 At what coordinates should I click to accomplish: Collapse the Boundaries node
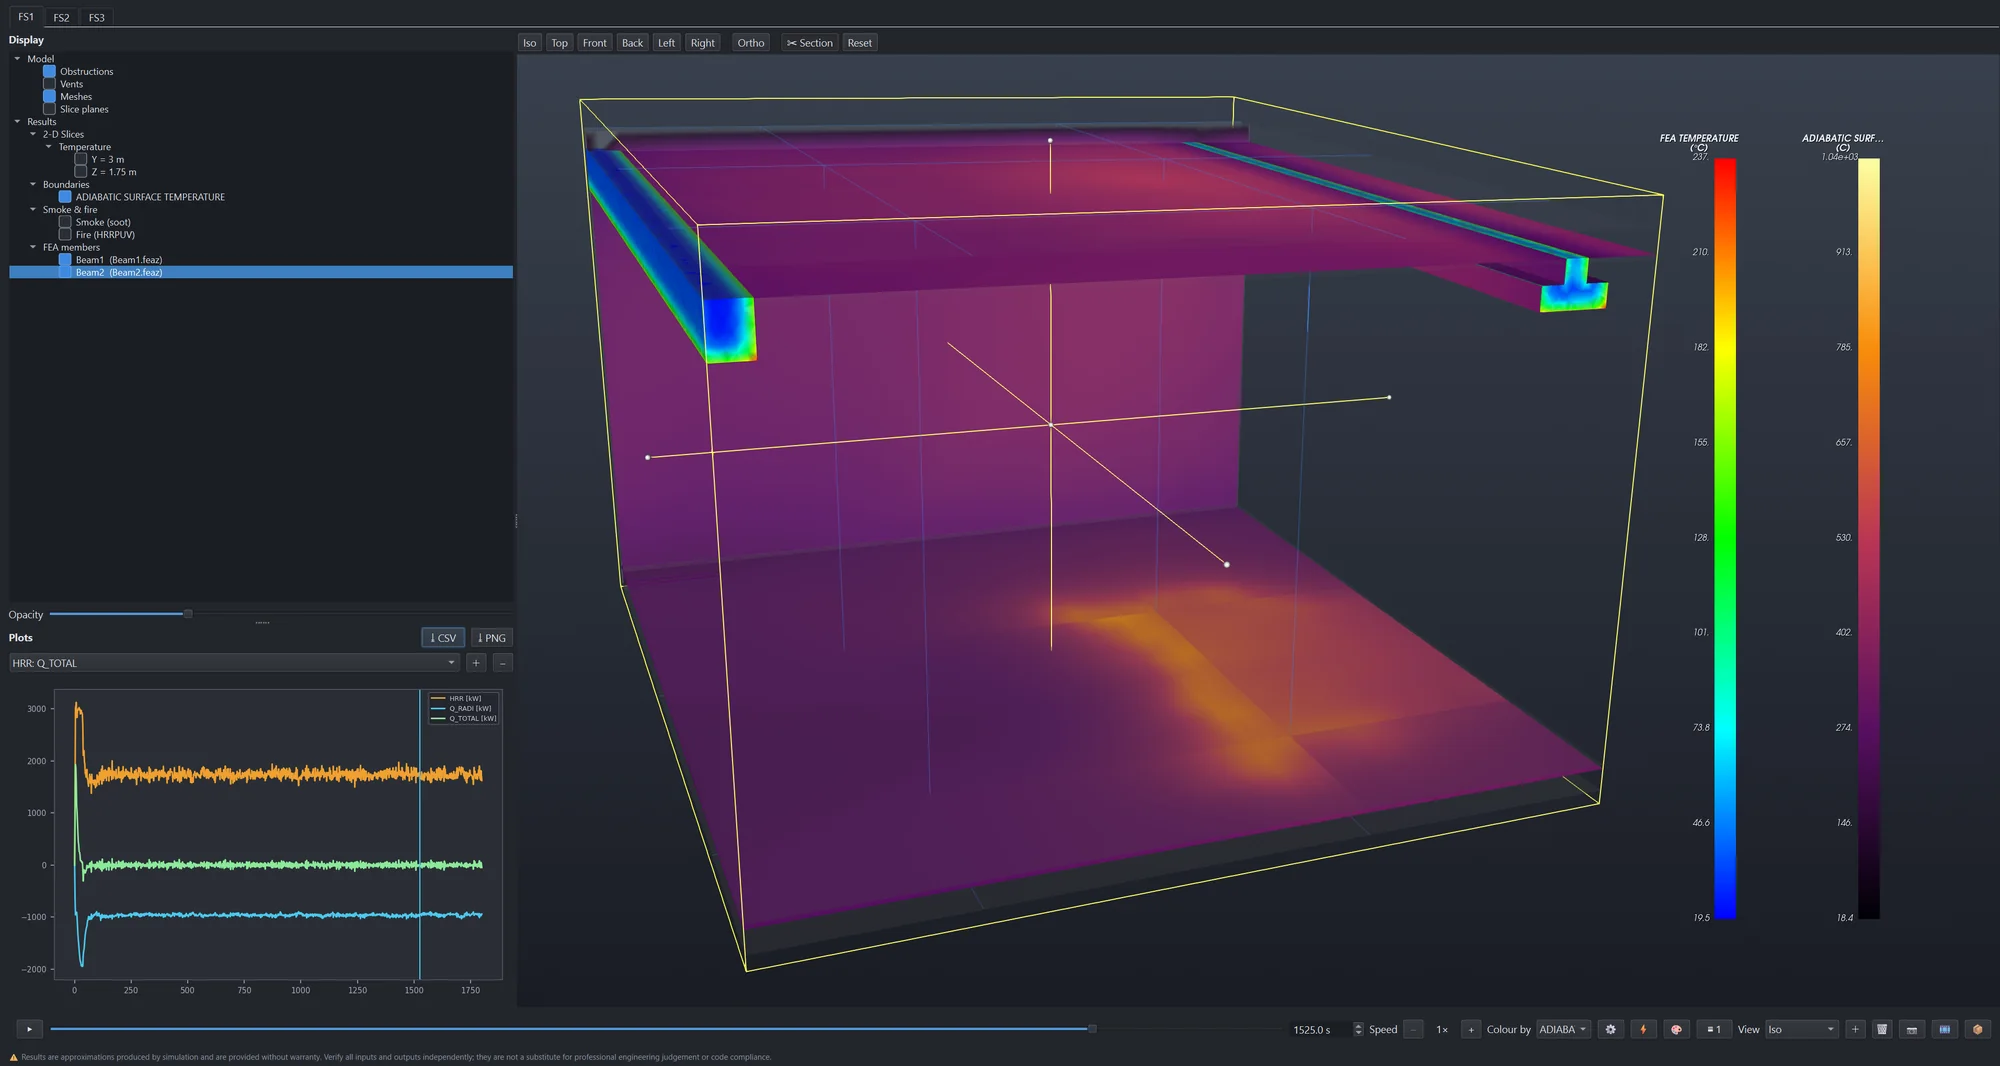33,184
